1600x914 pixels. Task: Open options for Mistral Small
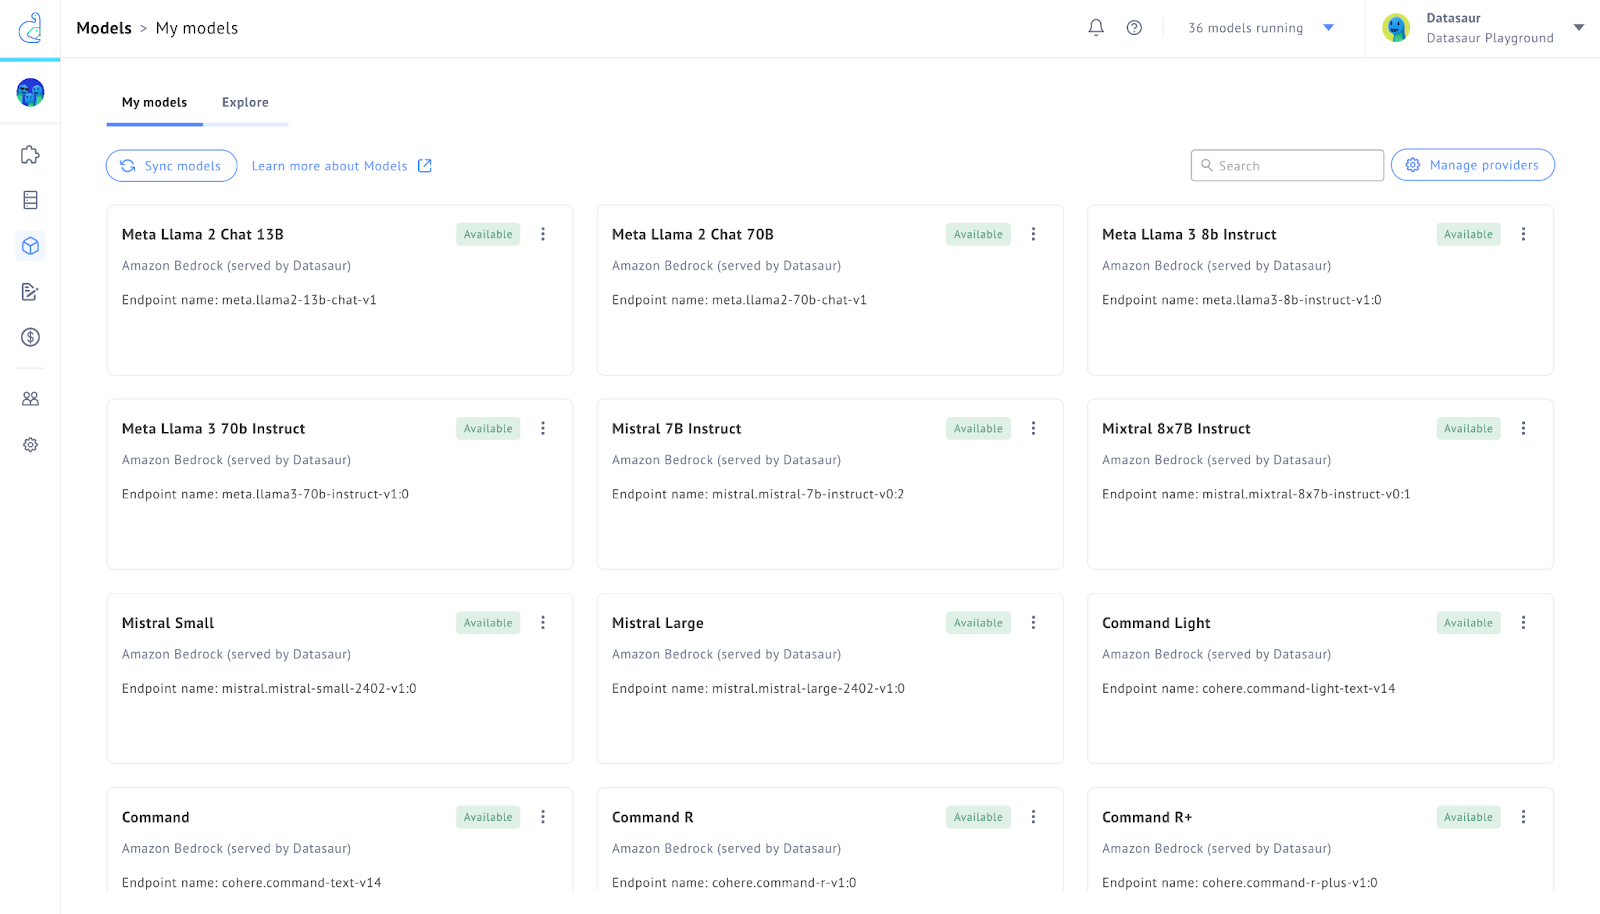tap(543, 622)
